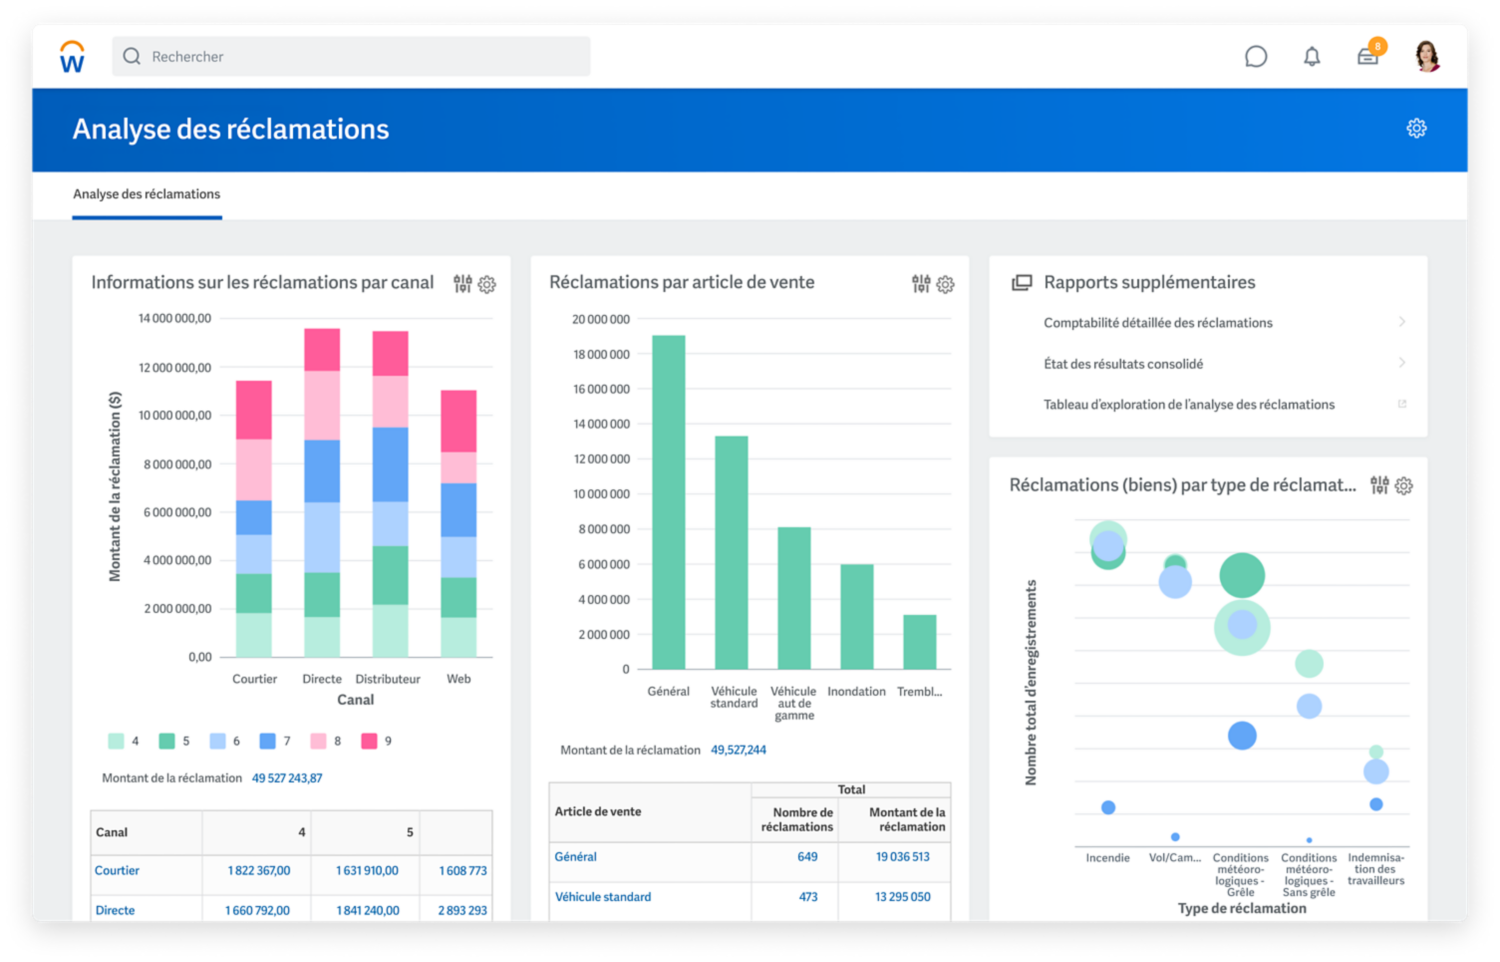Click value 1 660 792,00 in Directe row
This screenshot has height=962, width=1500.
(x=257, y=910)
